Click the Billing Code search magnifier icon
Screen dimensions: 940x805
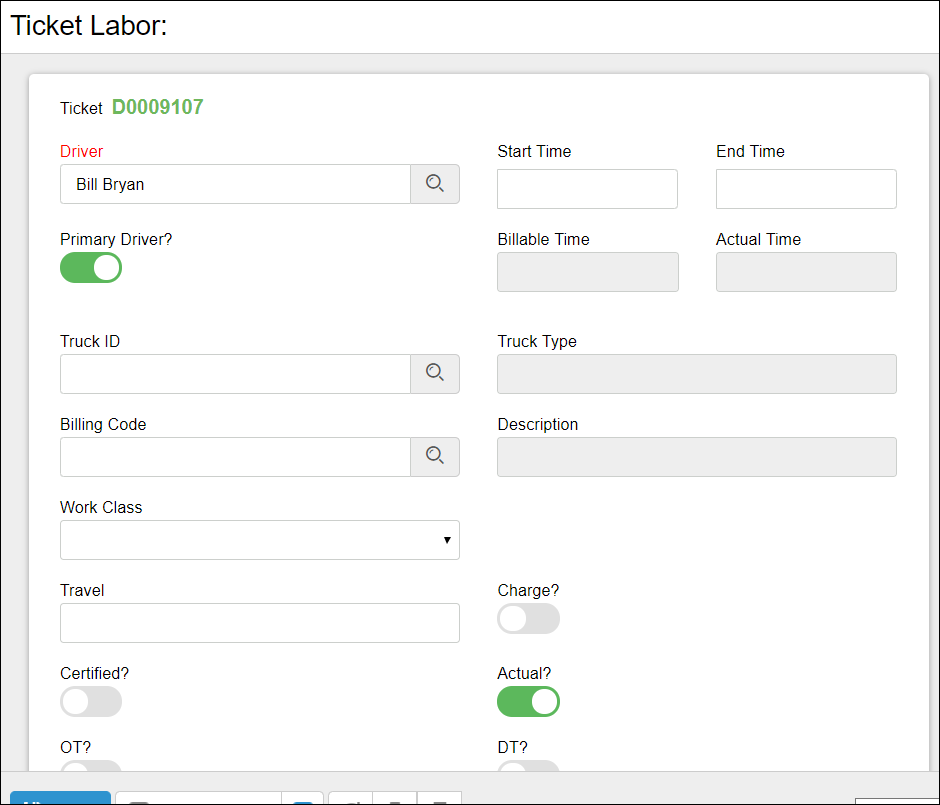[x=435, y=457]
